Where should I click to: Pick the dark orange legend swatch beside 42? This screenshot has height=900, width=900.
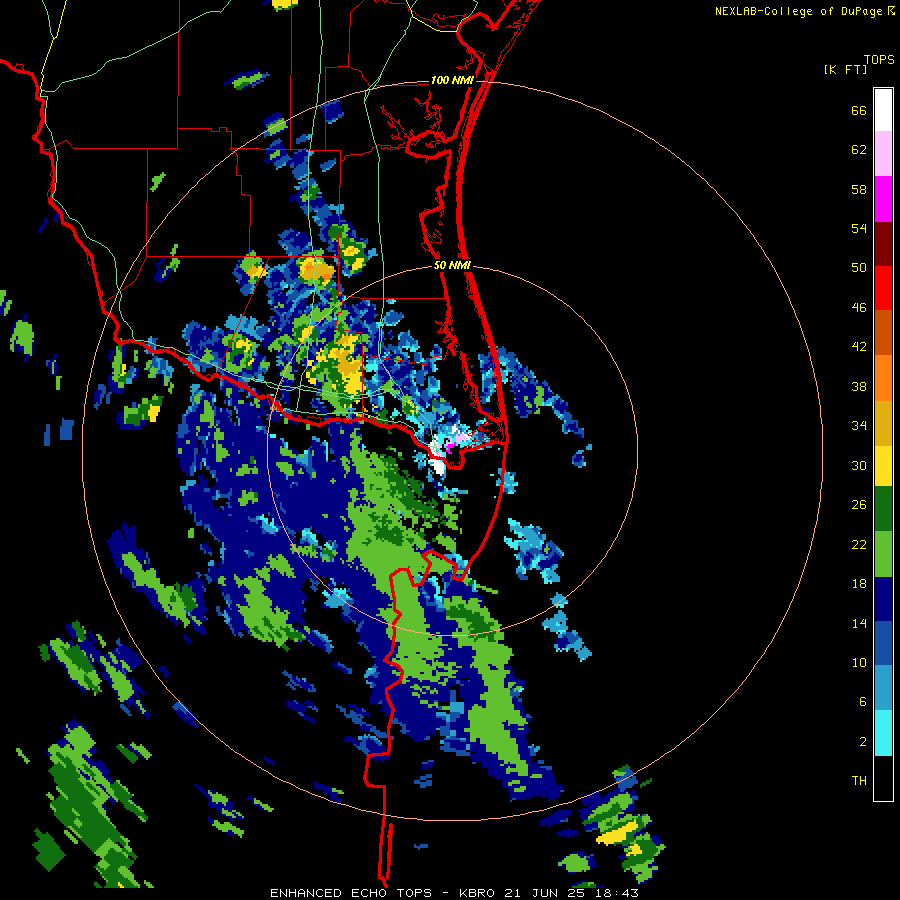(883, 332)
